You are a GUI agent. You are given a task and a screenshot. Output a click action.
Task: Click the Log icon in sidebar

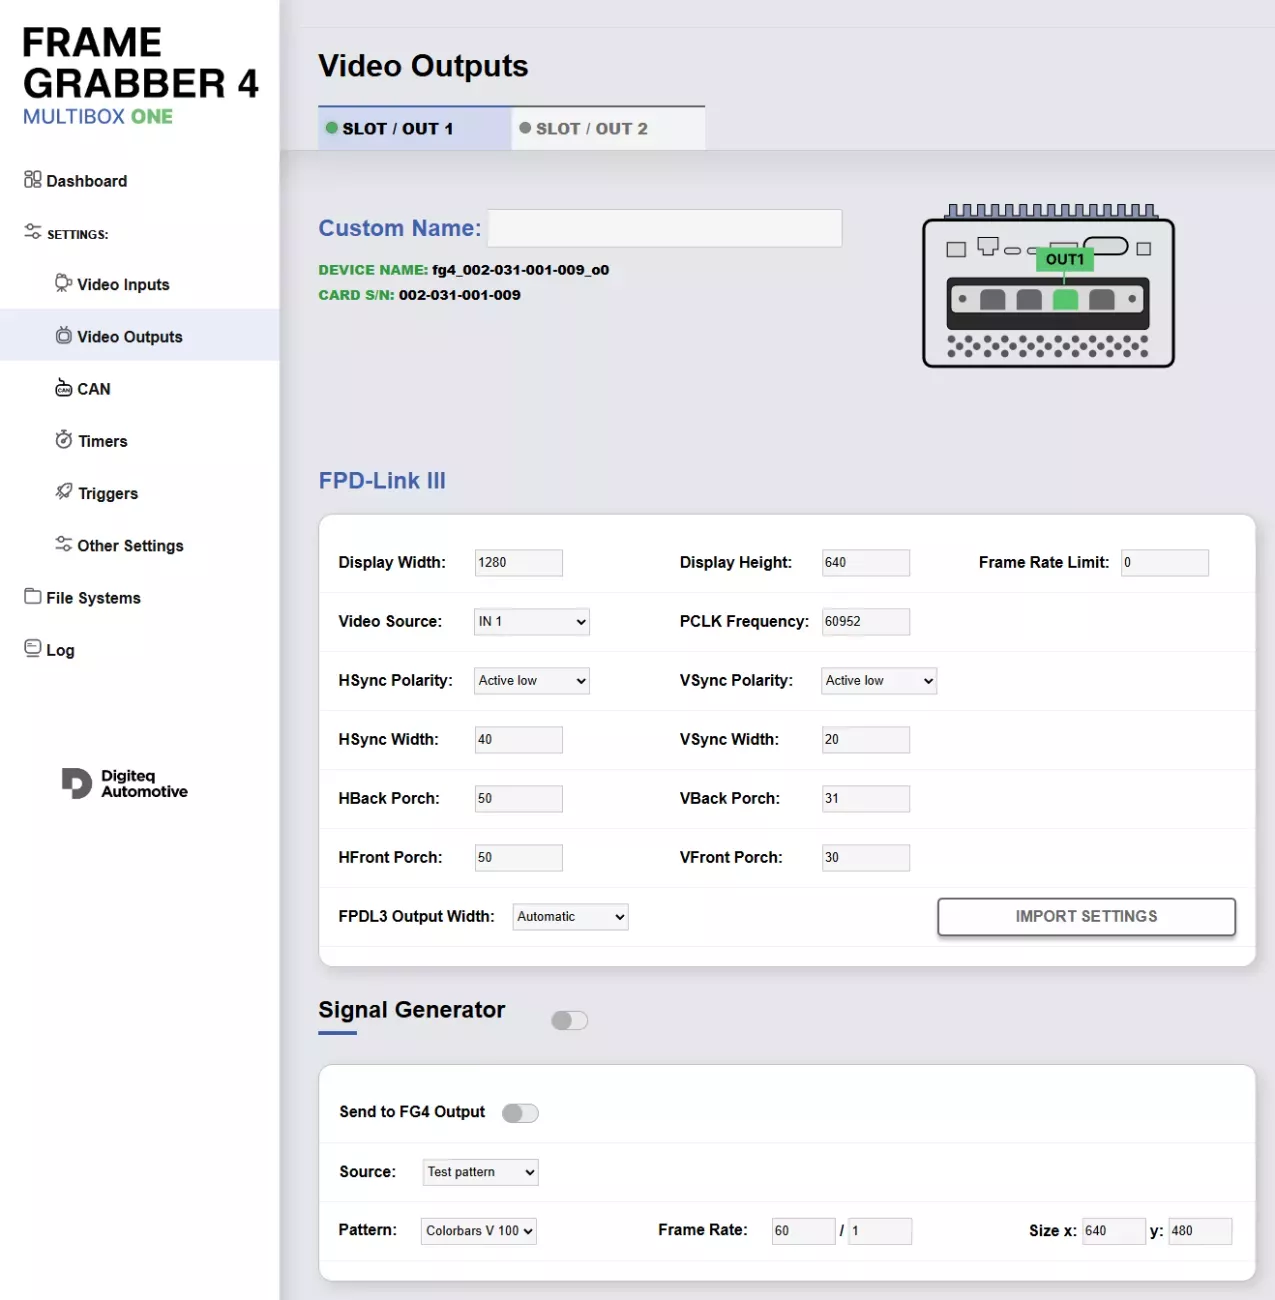point(33,648)
